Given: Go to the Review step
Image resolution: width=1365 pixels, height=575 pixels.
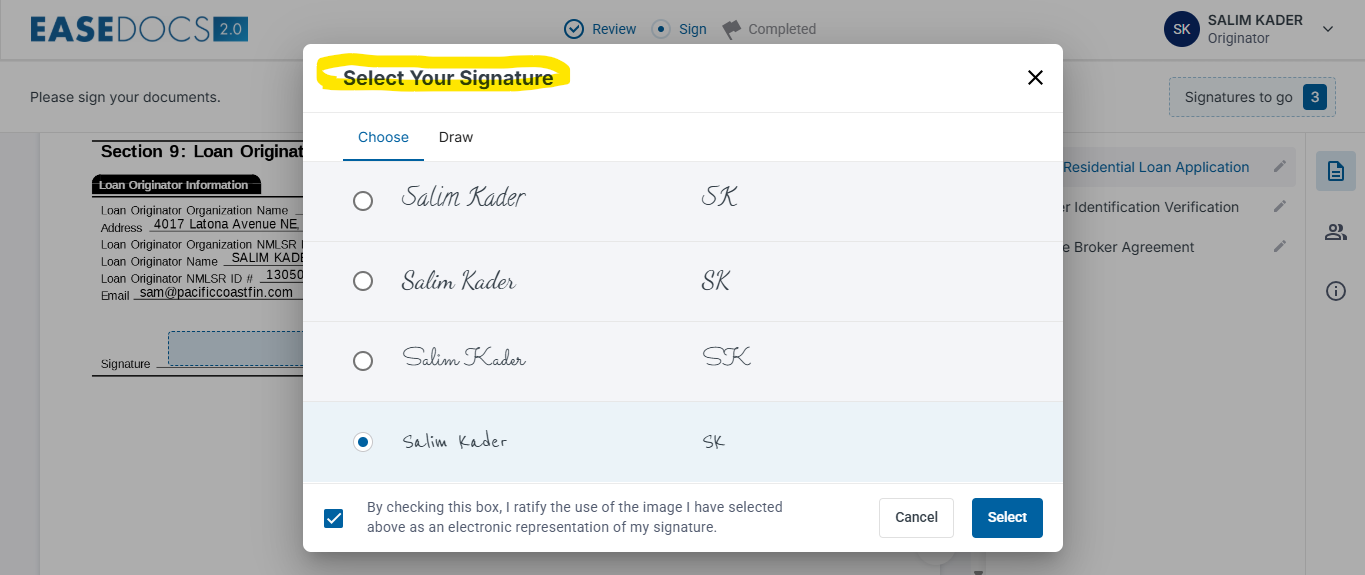Looking at the screenshot, I should coord(601,29).
